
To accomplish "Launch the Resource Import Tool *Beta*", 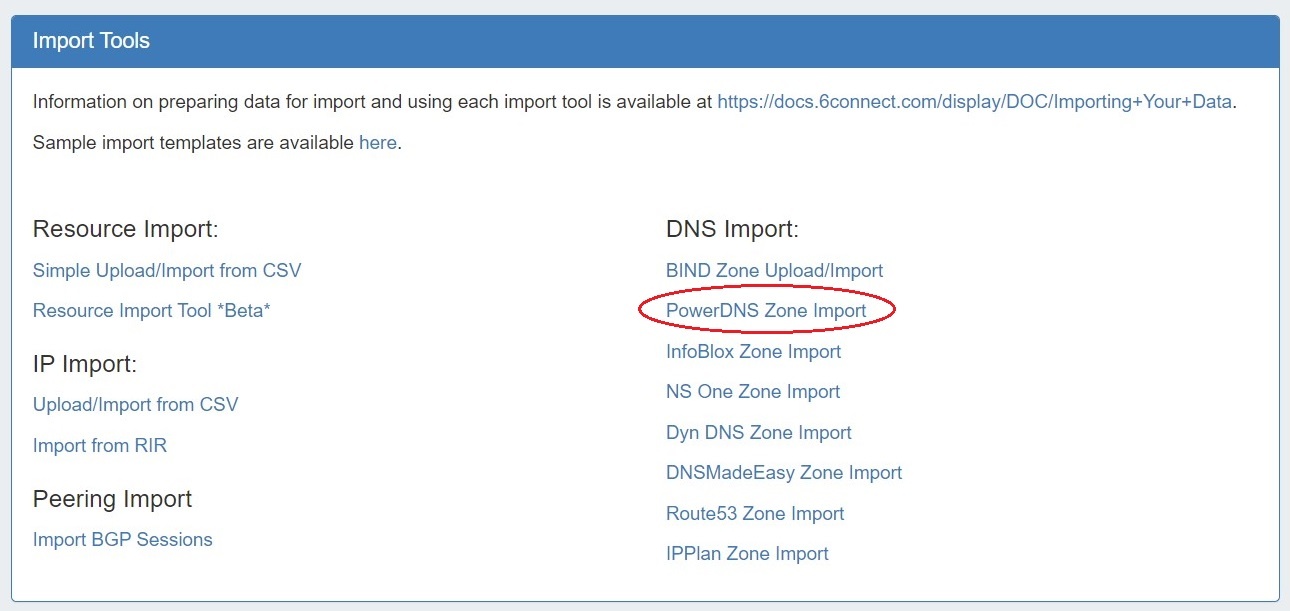I will pyautogui.click(x=152, y=310).
